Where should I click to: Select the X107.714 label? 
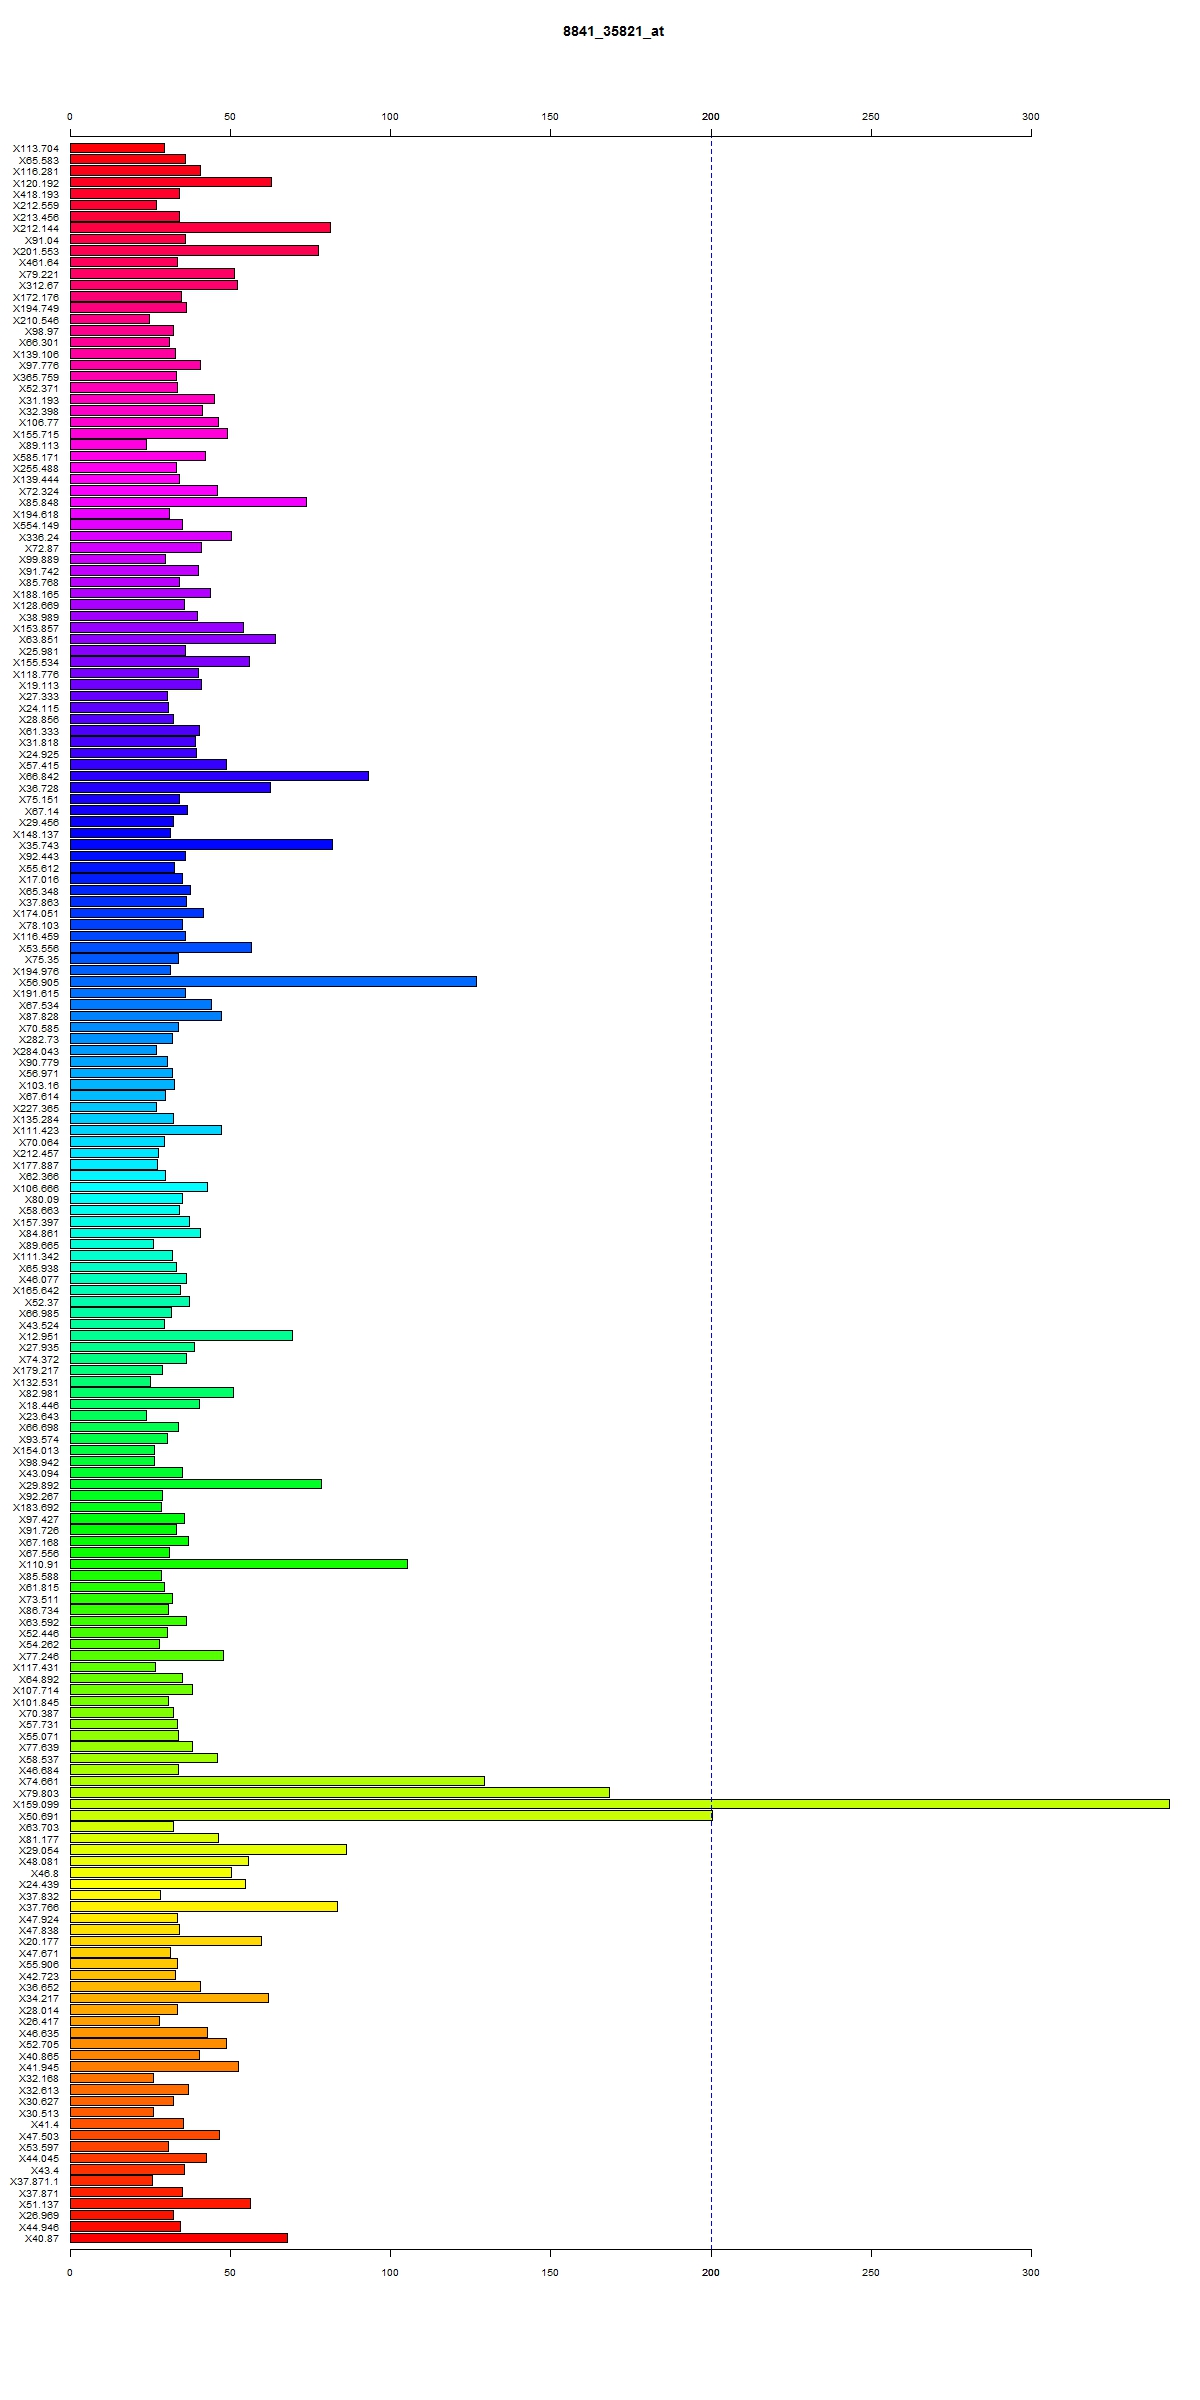tap(36, 1690)
